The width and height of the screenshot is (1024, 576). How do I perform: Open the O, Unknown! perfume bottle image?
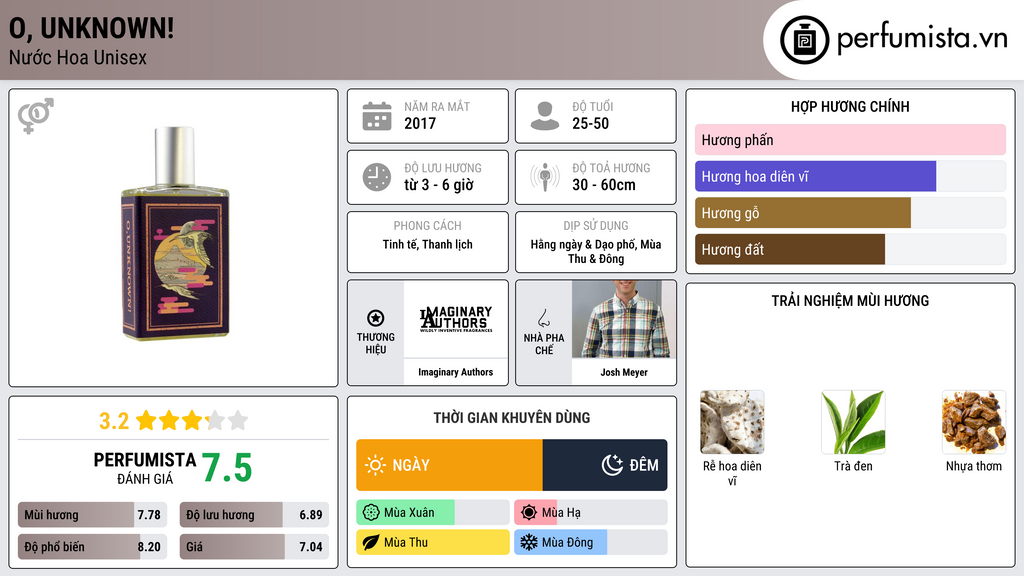click(x=175, y=233)
